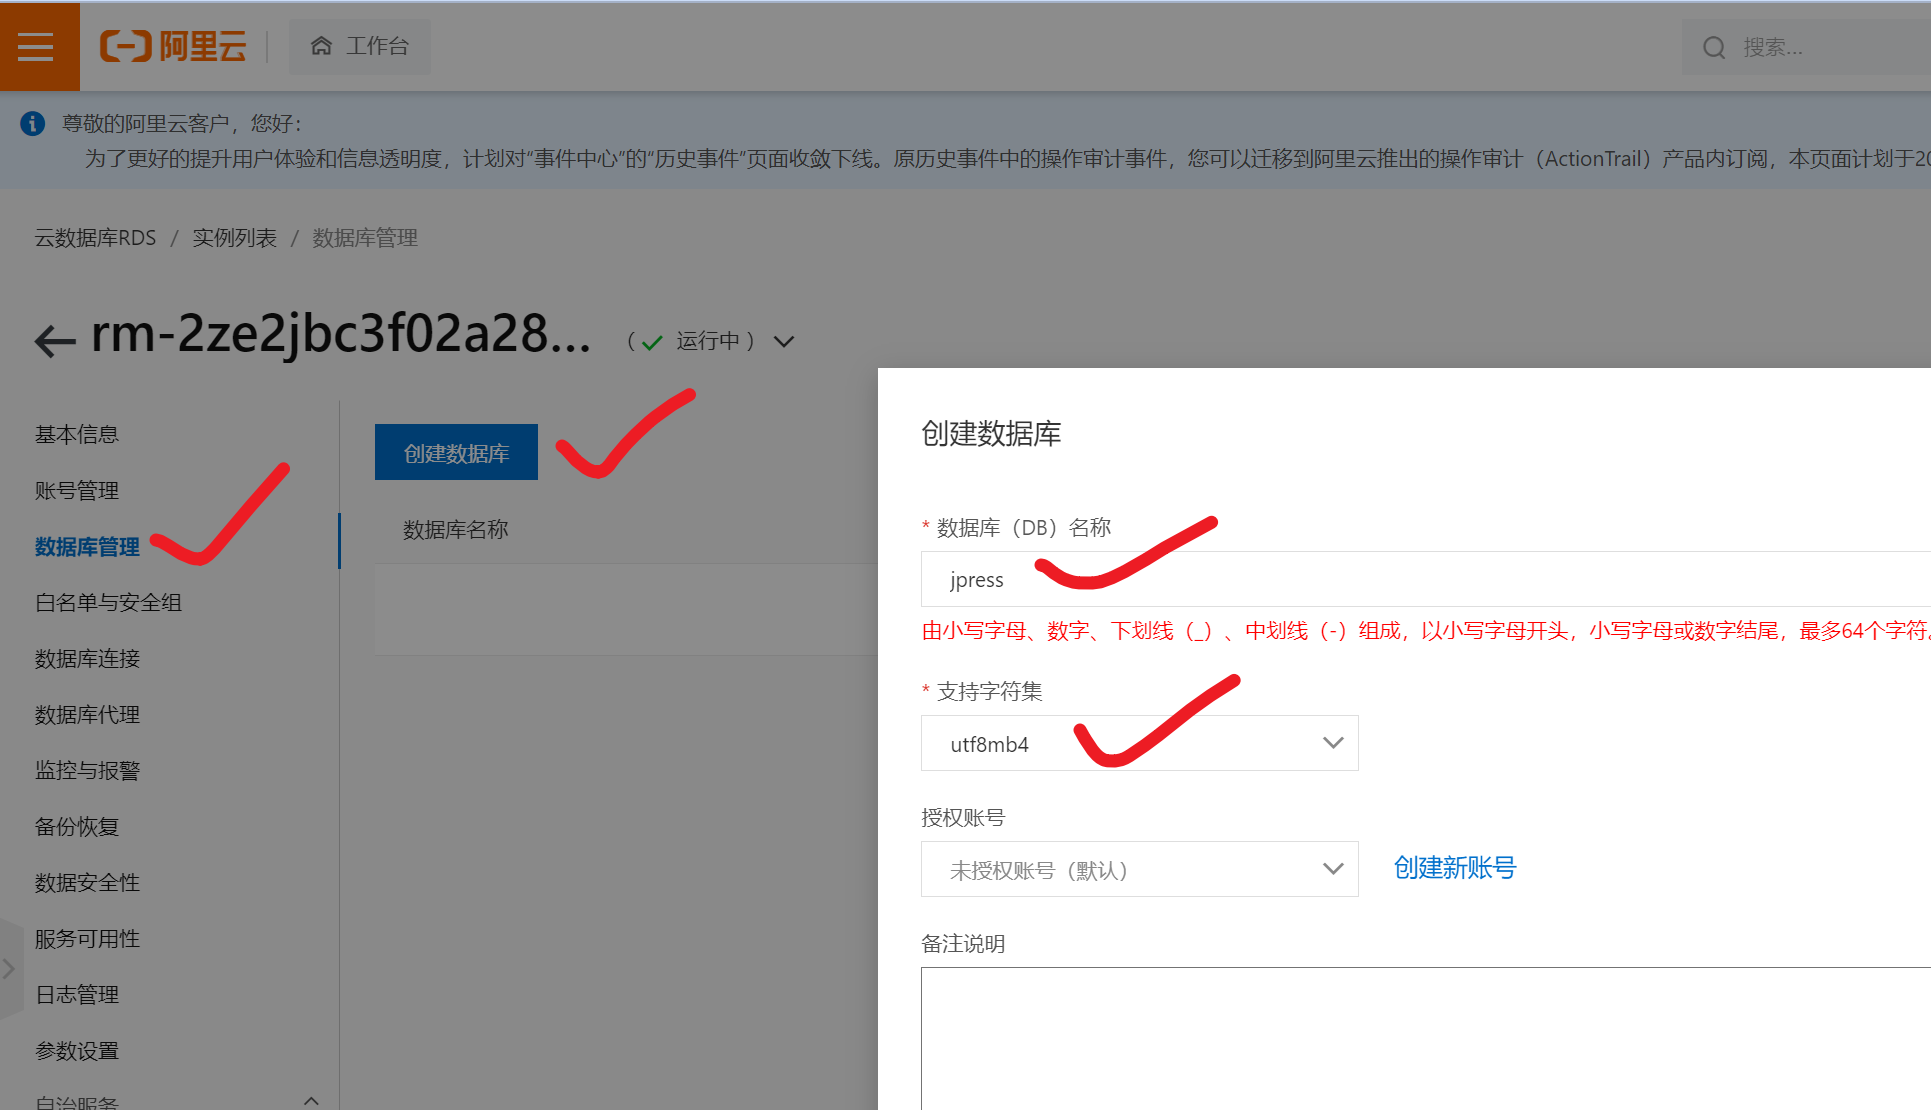Click the back arrow beside instance name

55,341
